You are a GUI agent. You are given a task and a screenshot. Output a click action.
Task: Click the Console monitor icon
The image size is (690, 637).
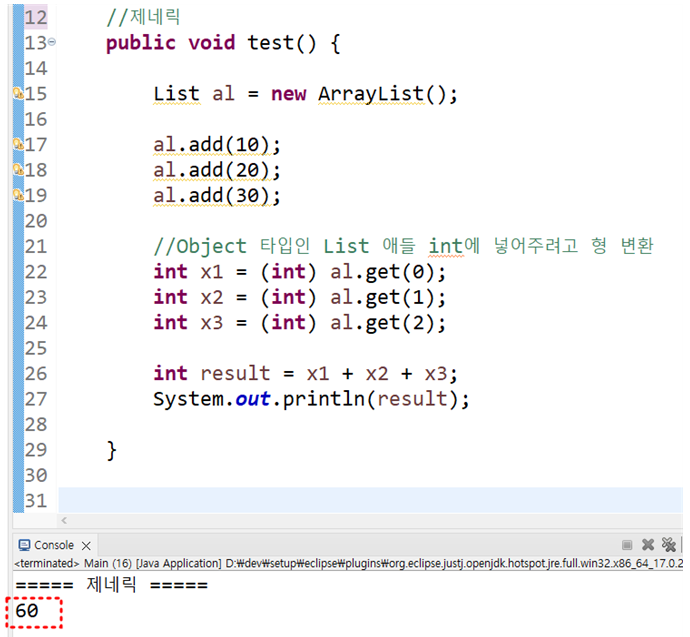point(24,545)
